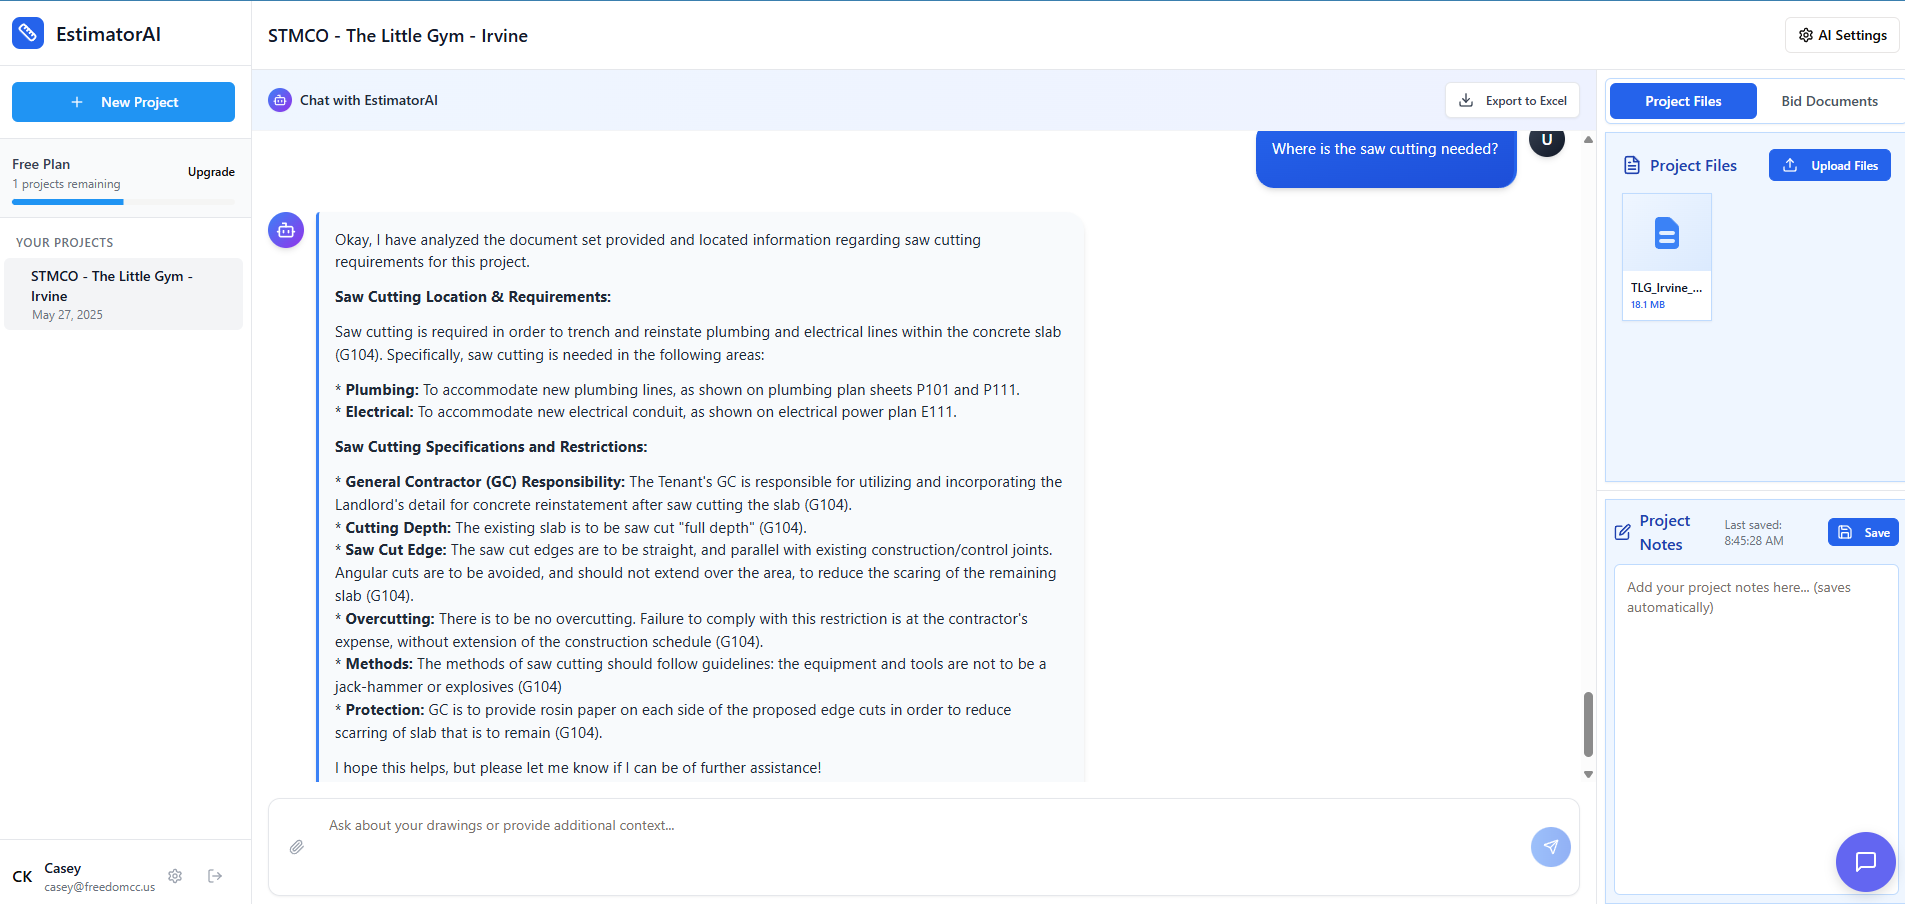The height and width of the screenshot is (904, 1905).
Task: Click the 'Last saved: 8:45:28 AM' text
Action: [1754, 533]
